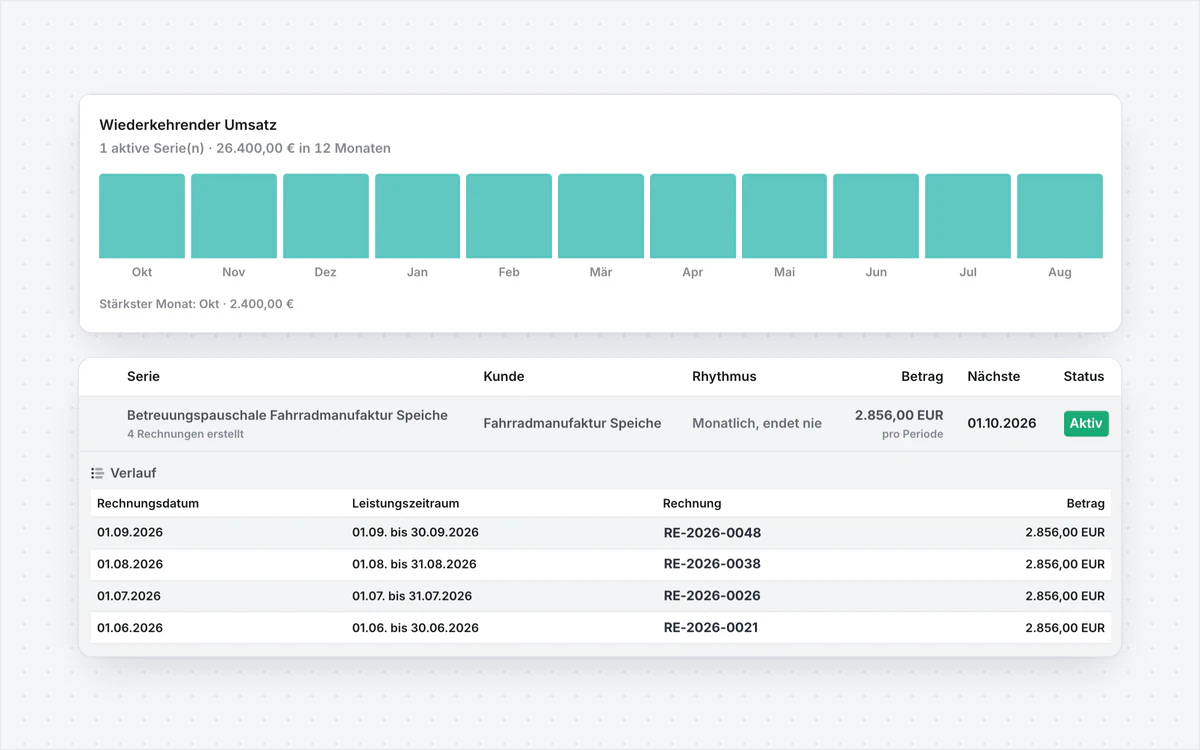This screenshot has width=1200, height=750.
Task: Open series Betreuungspauschale Fahrradmanufaktur Speiche
Action: click(x=287, y=415)
